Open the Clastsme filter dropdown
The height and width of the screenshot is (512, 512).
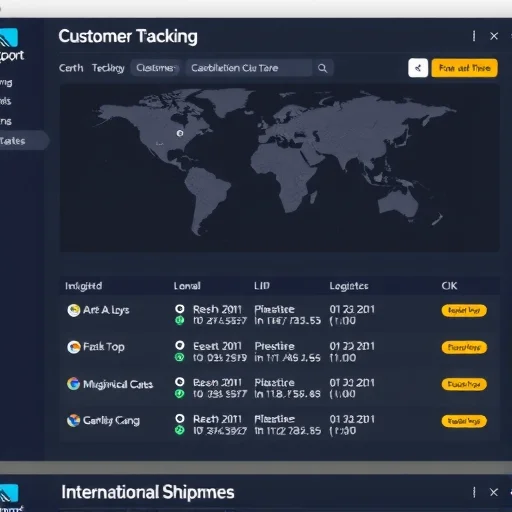point(155,68)
